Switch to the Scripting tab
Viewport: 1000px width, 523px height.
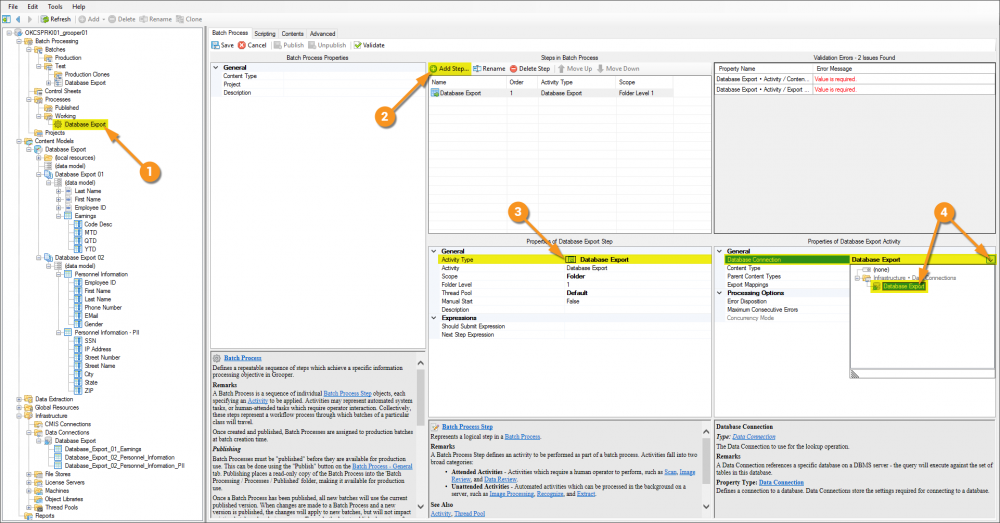[x=265, y=34]
